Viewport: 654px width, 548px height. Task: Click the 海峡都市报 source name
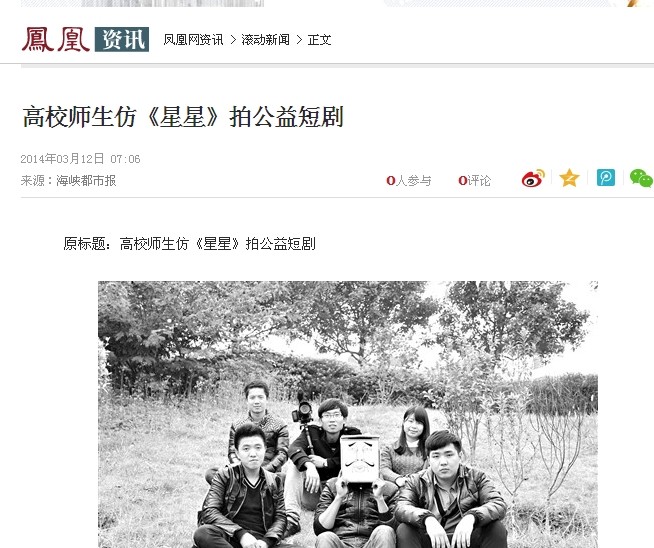tap(86, 181)
